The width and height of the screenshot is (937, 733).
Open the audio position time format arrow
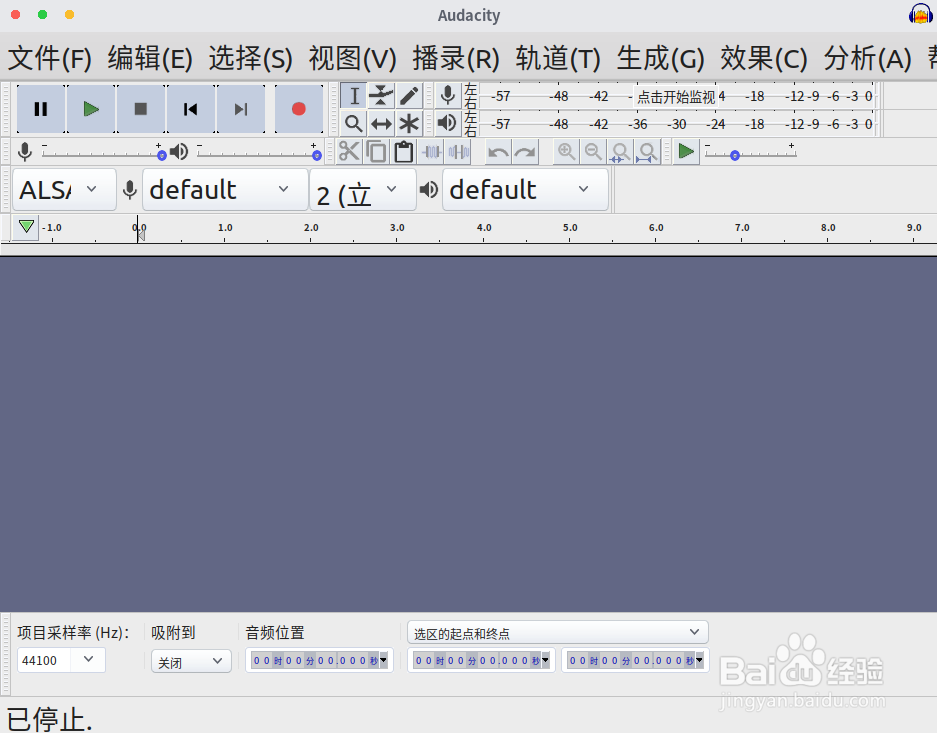pyautogui.click(x=384, y=660)
